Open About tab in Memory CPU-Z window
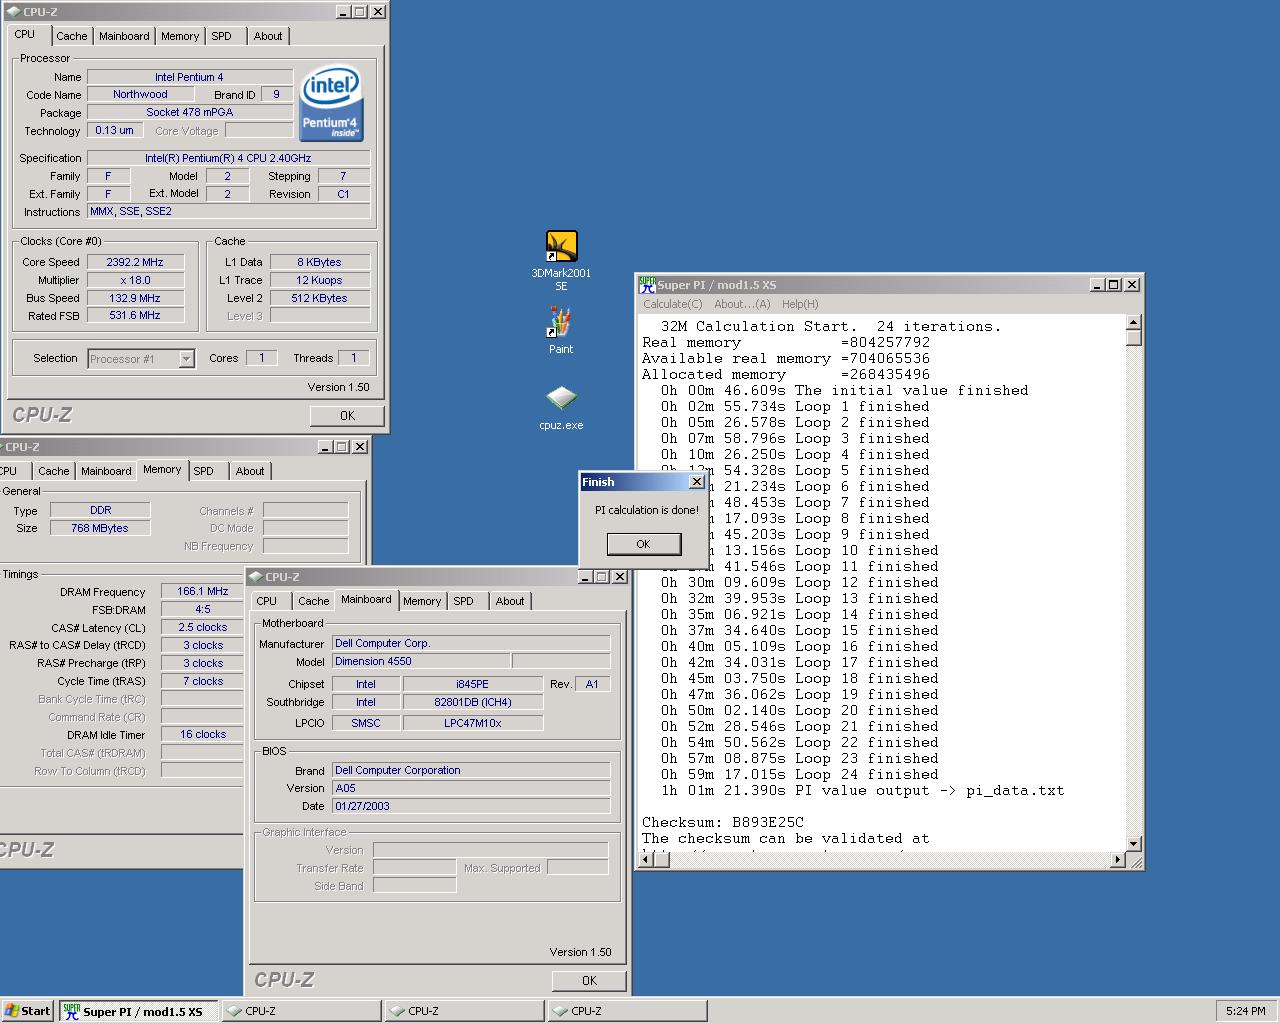 pyautogui.click(x=250, y=471)
